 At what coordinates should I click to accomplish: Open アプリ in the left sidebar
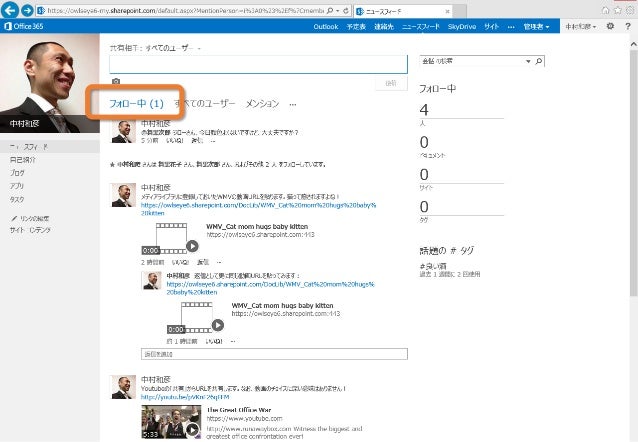pyautogui.click(x=17, y=186)
